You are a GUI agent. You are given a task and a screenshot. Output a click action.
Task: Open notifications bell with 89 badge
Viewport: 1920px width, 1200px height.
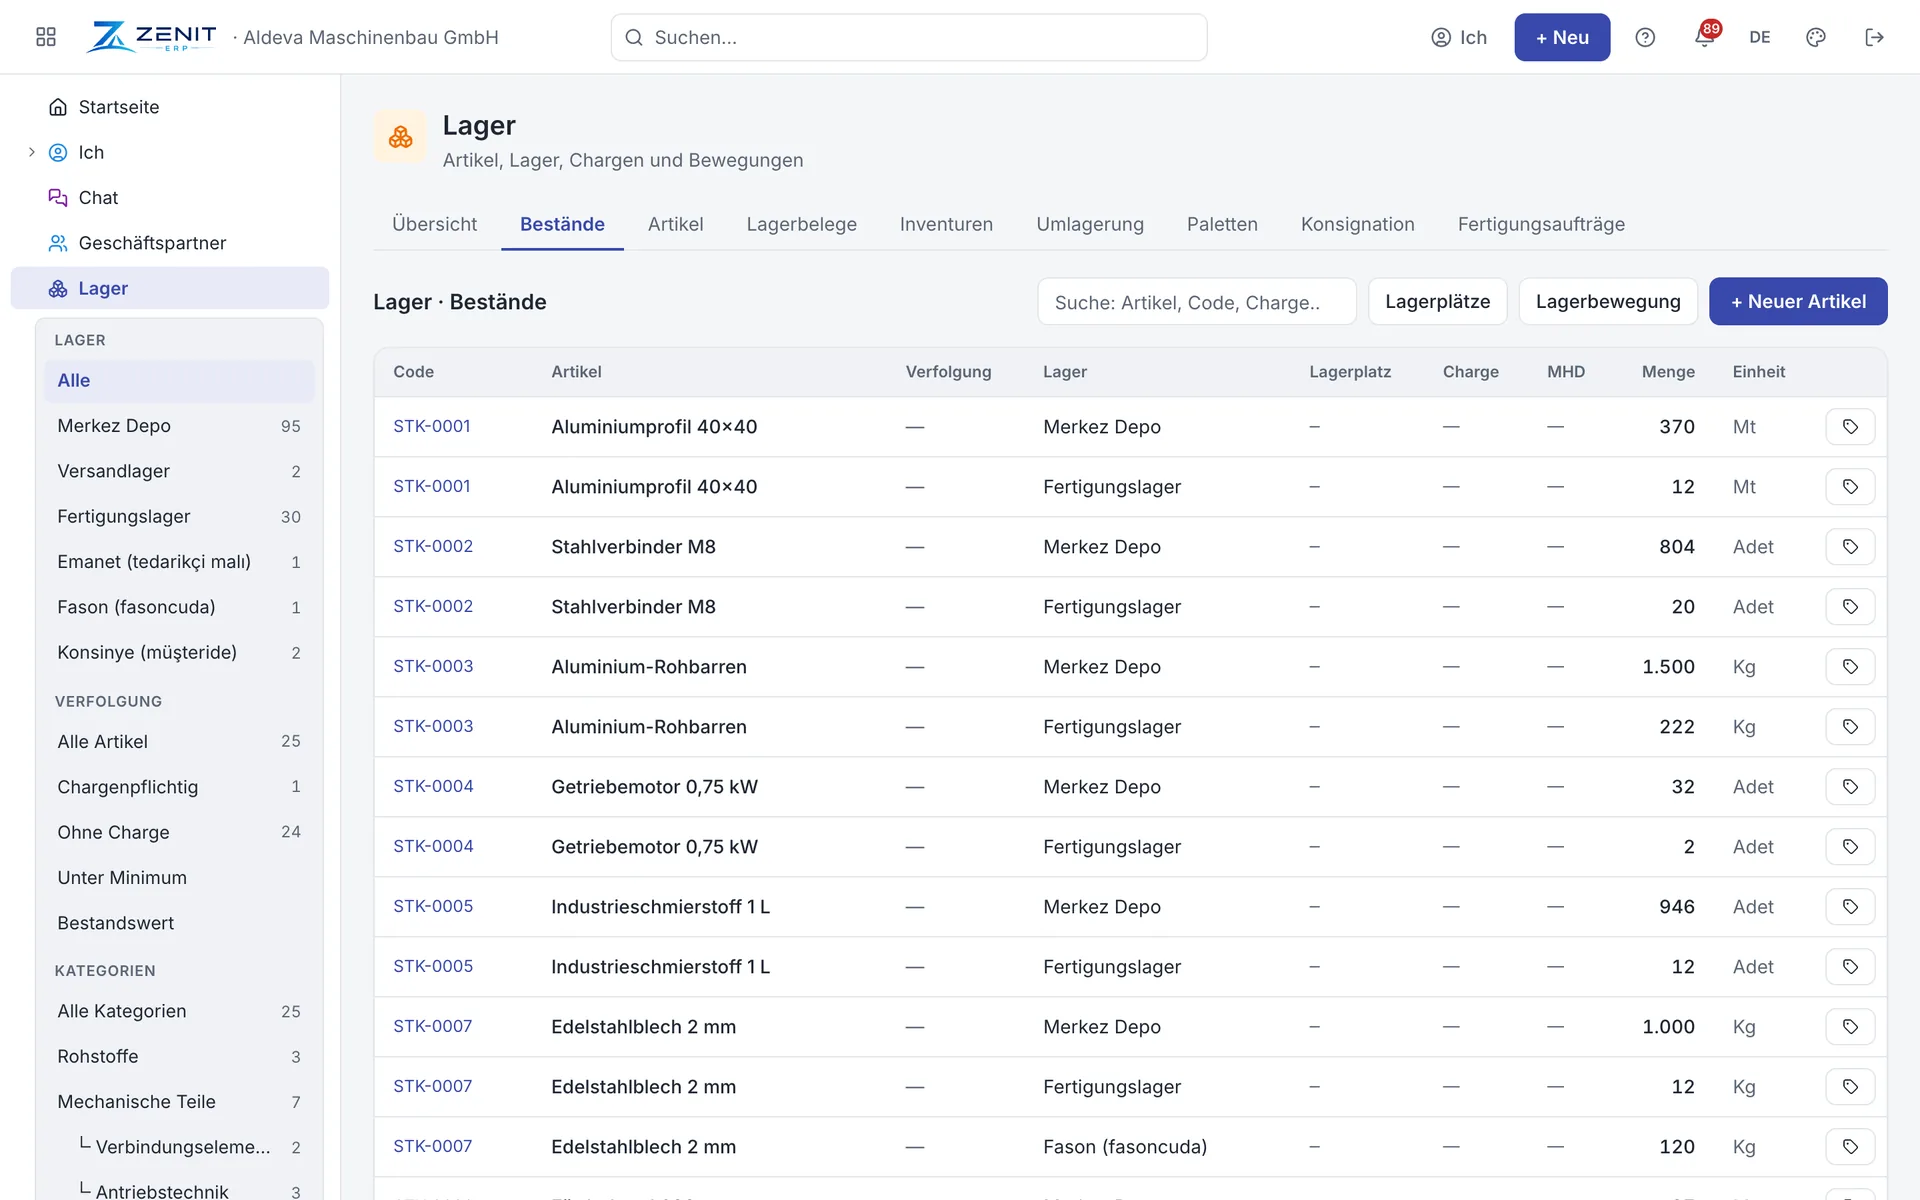coord(1706,37)
